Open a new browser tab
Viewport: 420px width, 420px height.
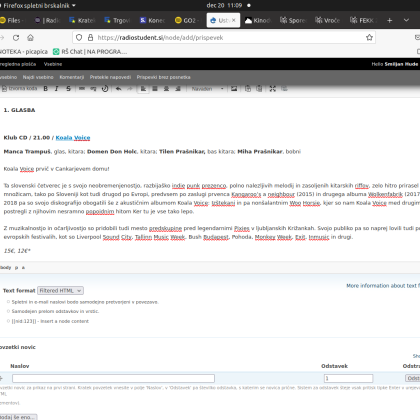pos(389,20)
